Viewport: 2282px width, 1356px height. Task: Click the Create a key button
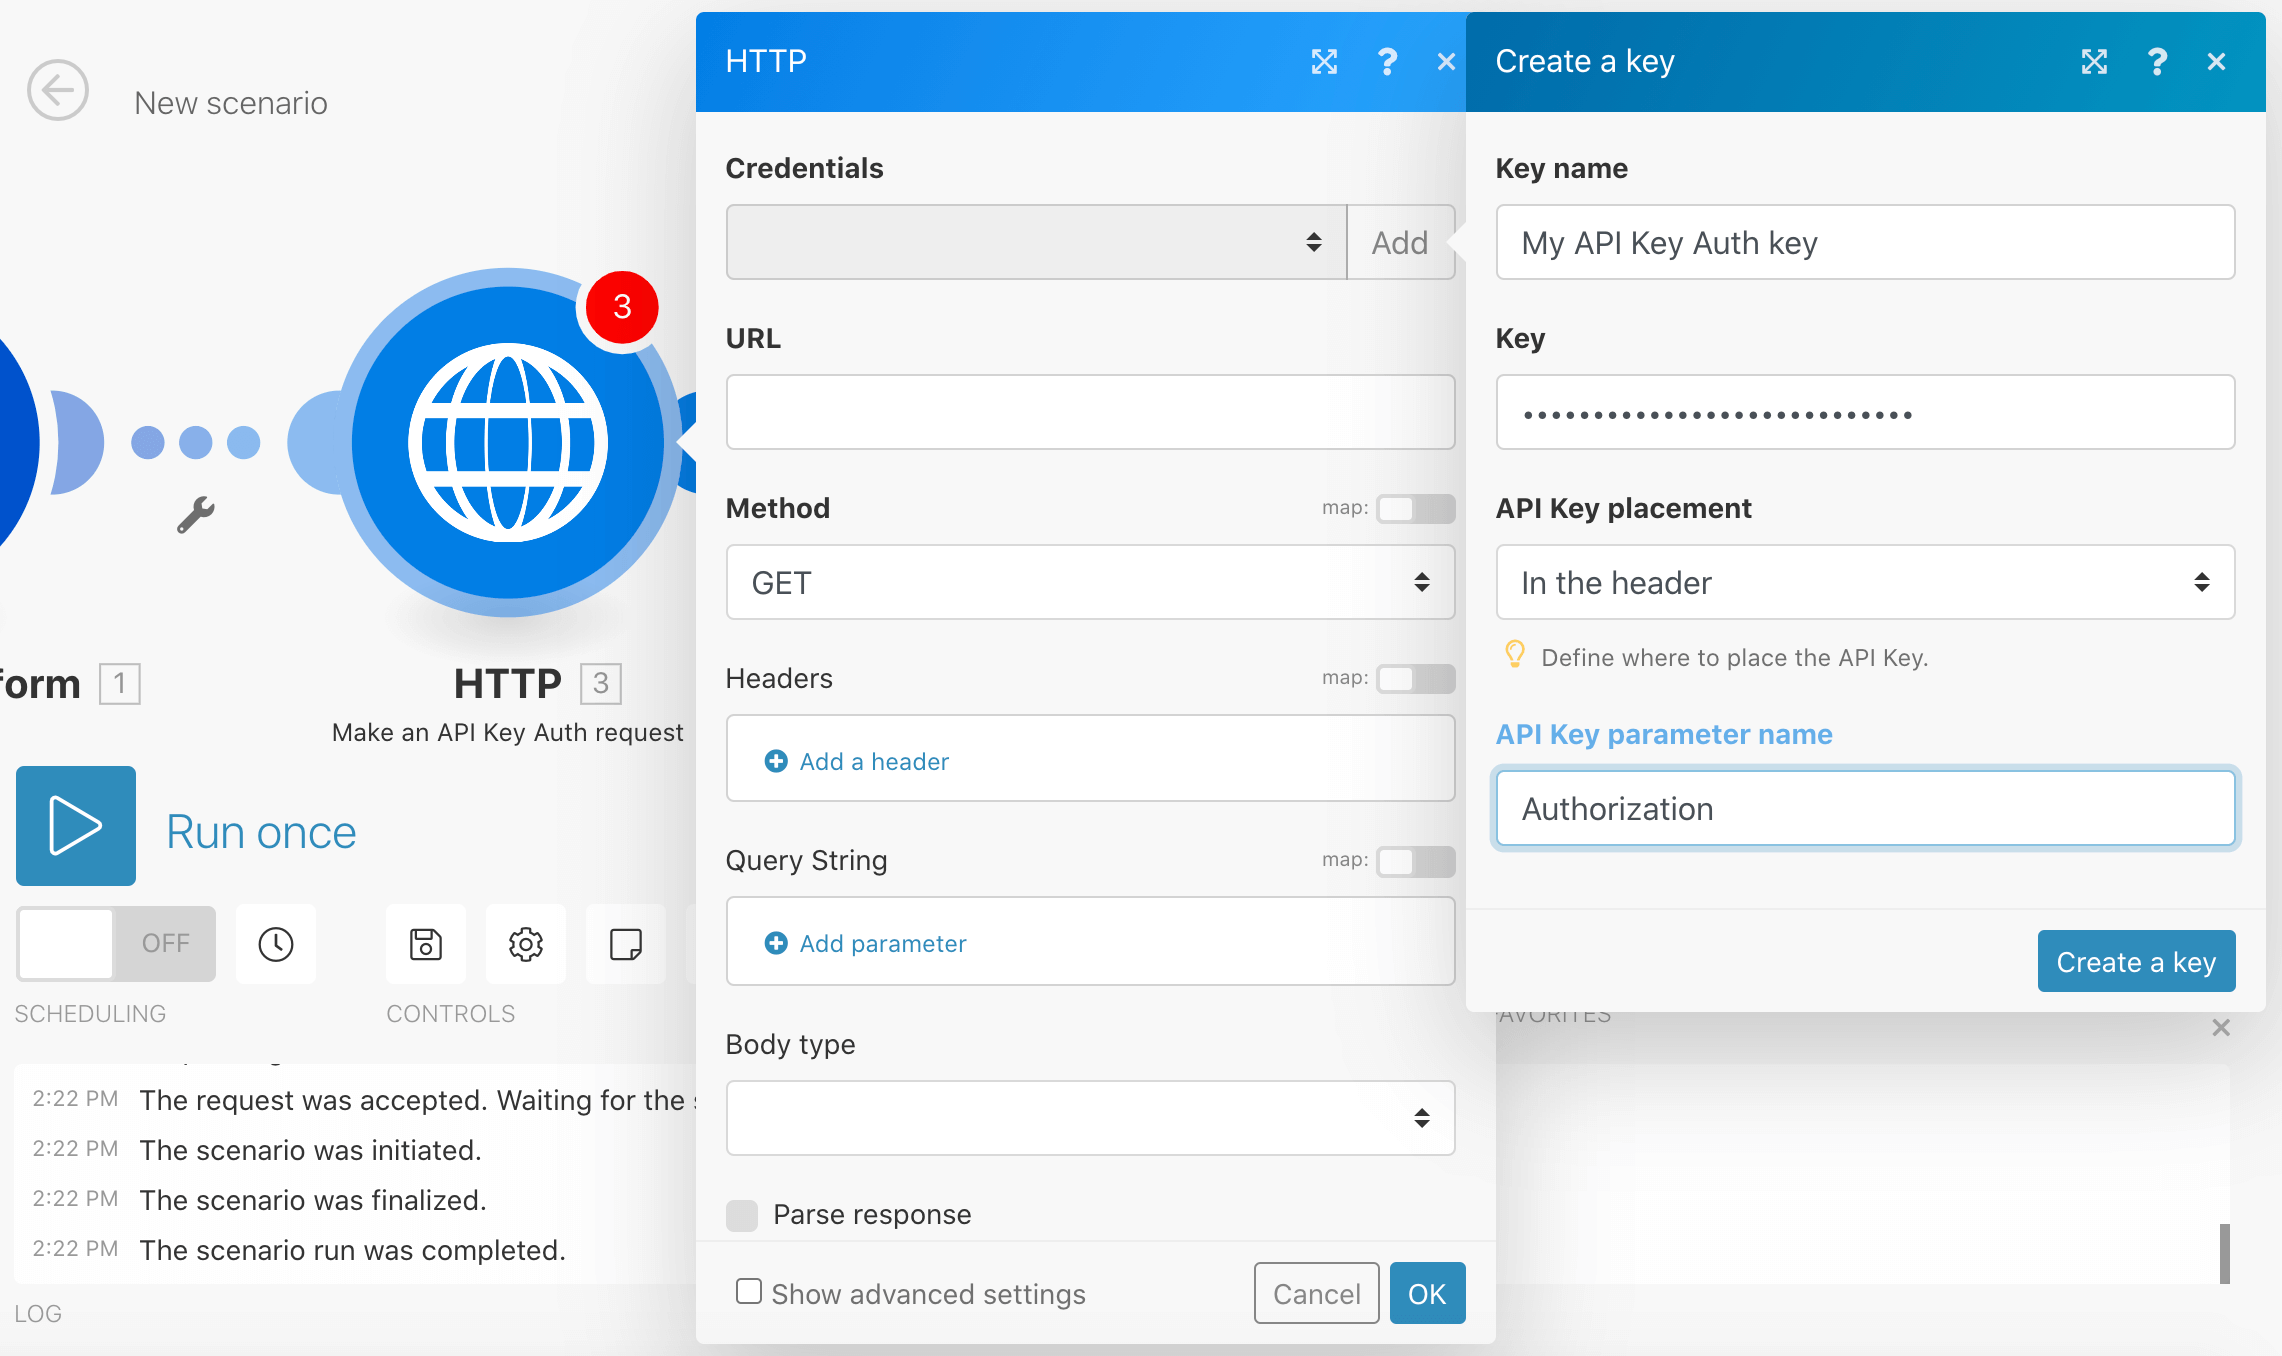pos(2136,961)
